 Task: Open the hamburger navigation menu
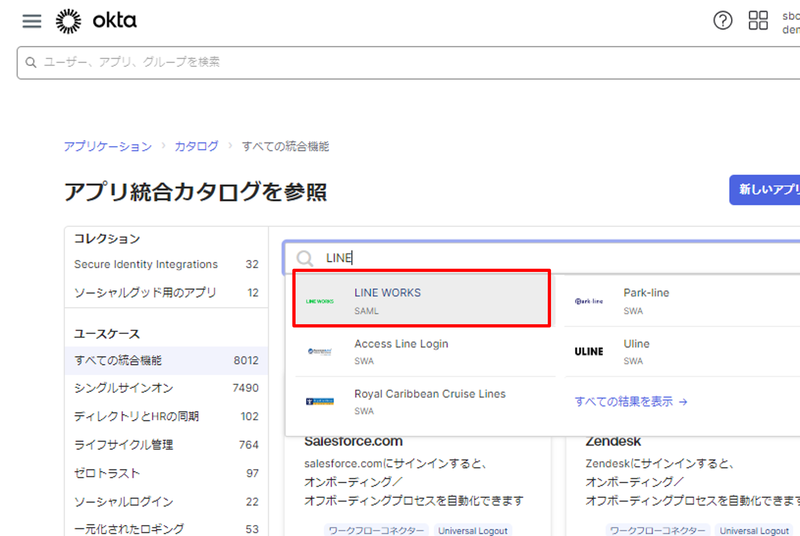pyautogui.click(x=32, y=21)
